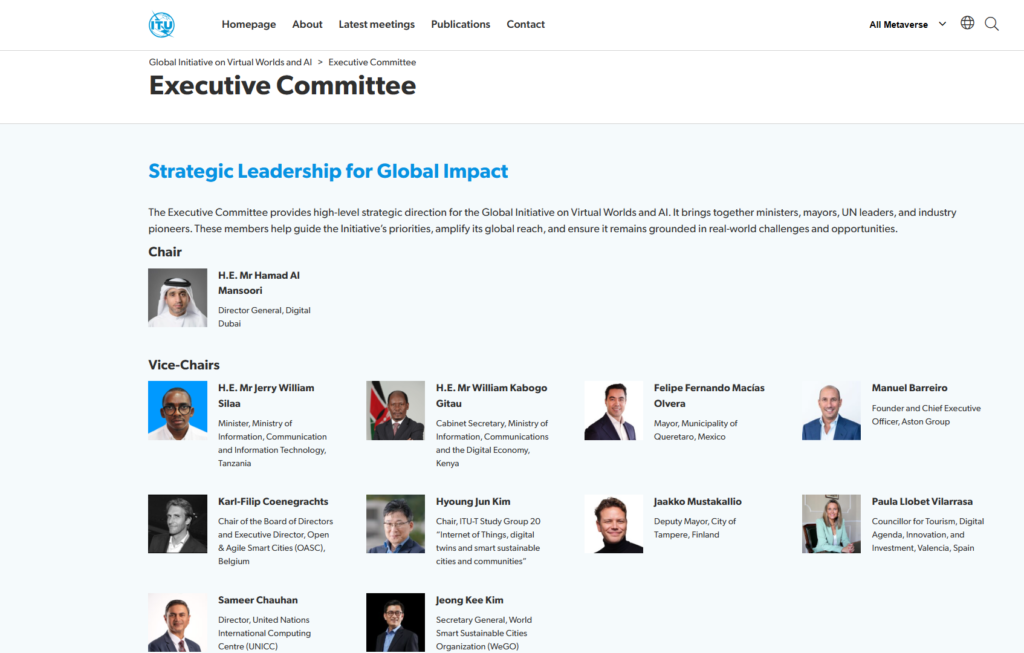Select Karl-Filip Coenegrachts' black-and-white photo
This screenshot has width=1024, height=653.
[x=178, y=524]
